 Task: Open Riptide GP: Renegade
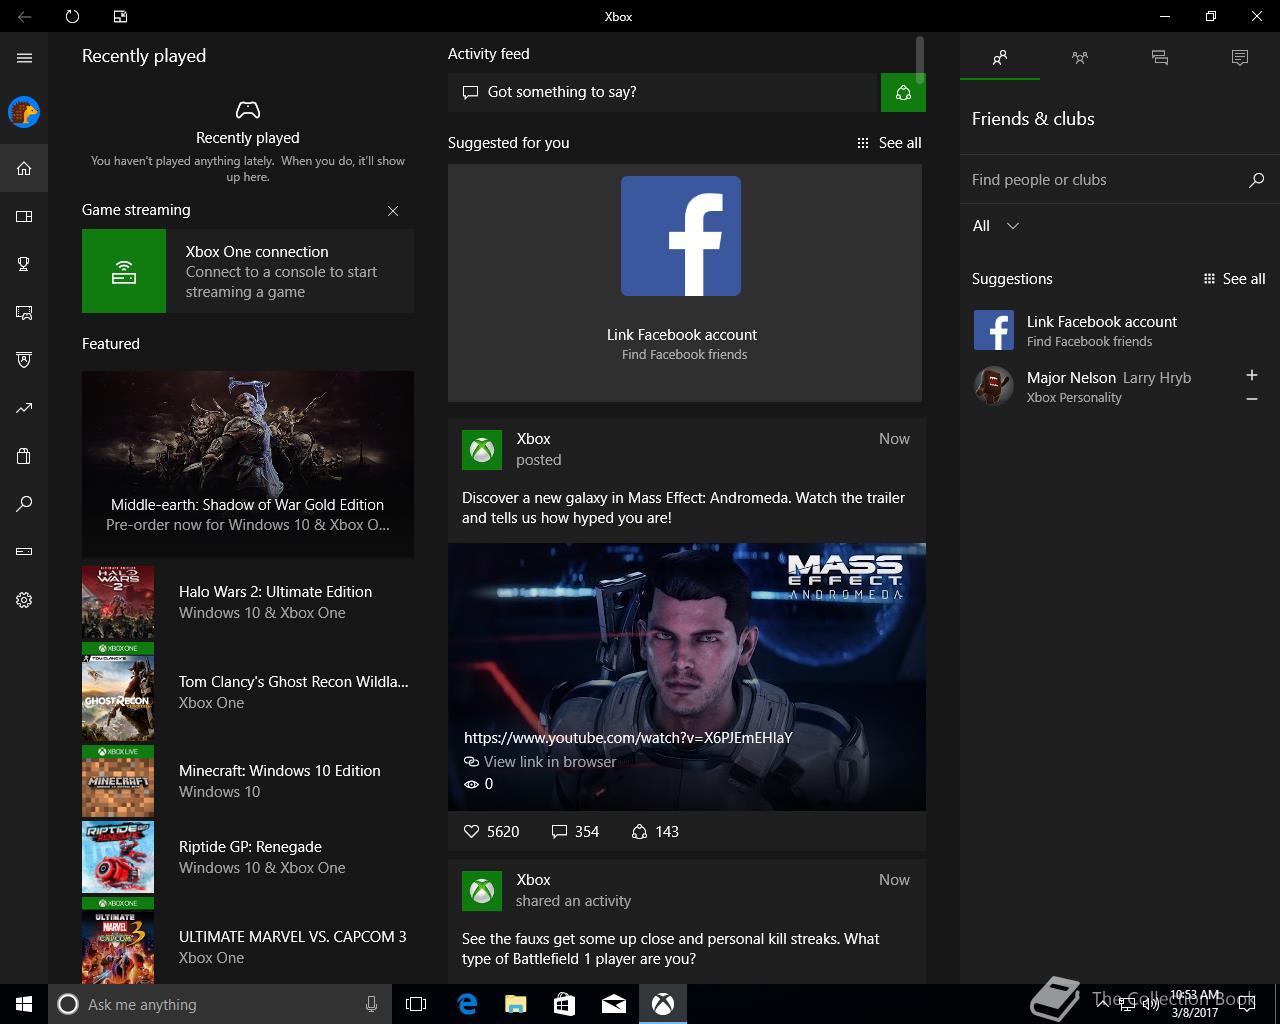248,857
